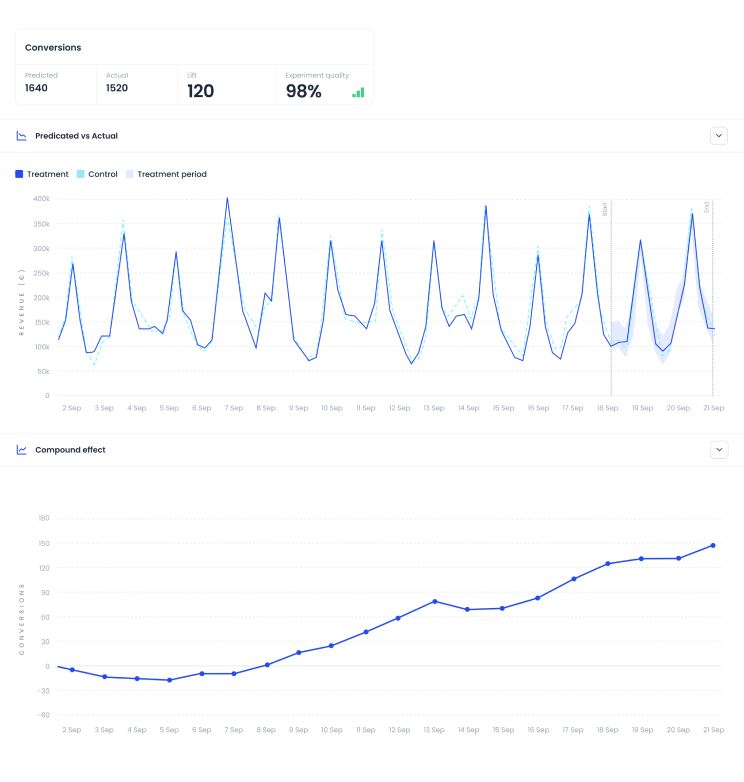The width and height of the screenshot is (744, 782).
Task: Toggle the Control legend swatch
Action: coord(80,174)
